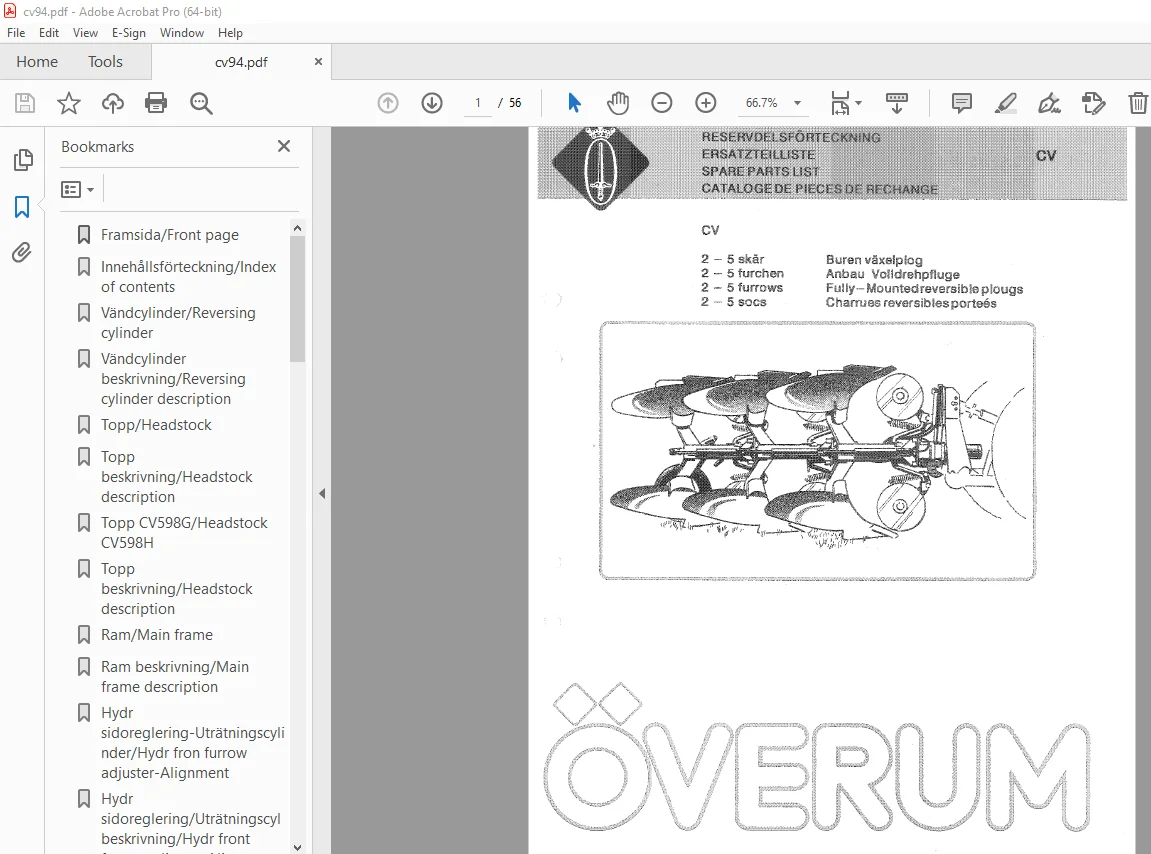Open bookmark Topp/Headstock

tap(156, 425)
